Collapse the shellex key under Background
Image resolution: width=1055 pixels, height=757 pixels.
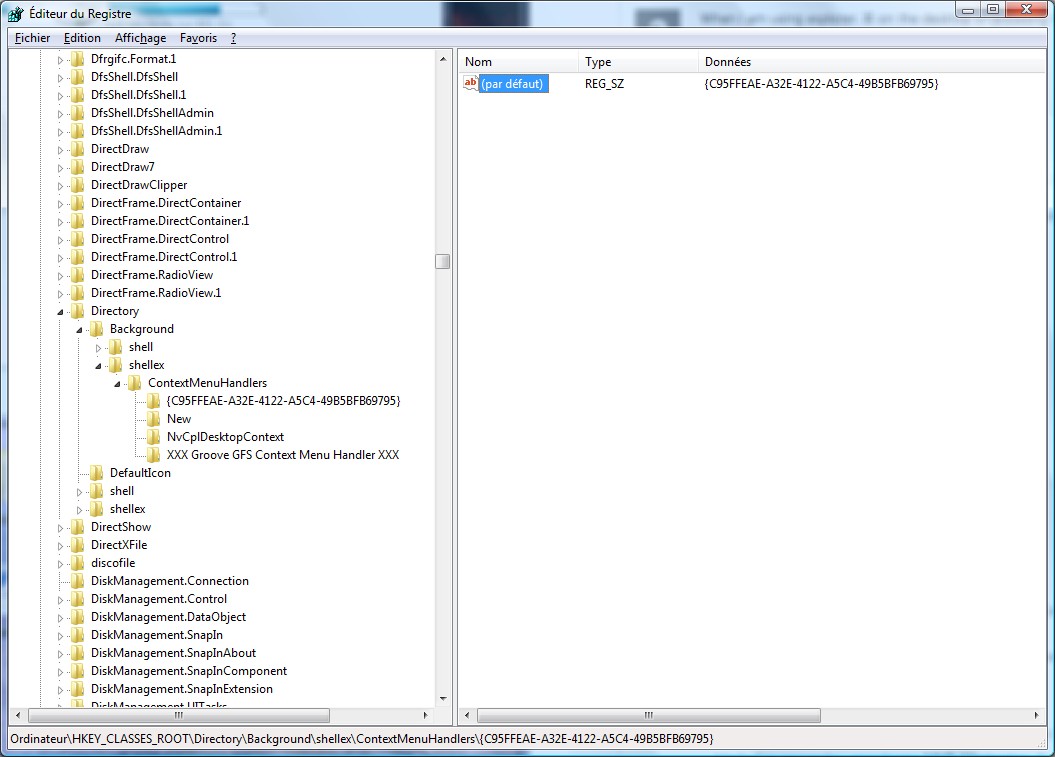click(x=98, y=366)
